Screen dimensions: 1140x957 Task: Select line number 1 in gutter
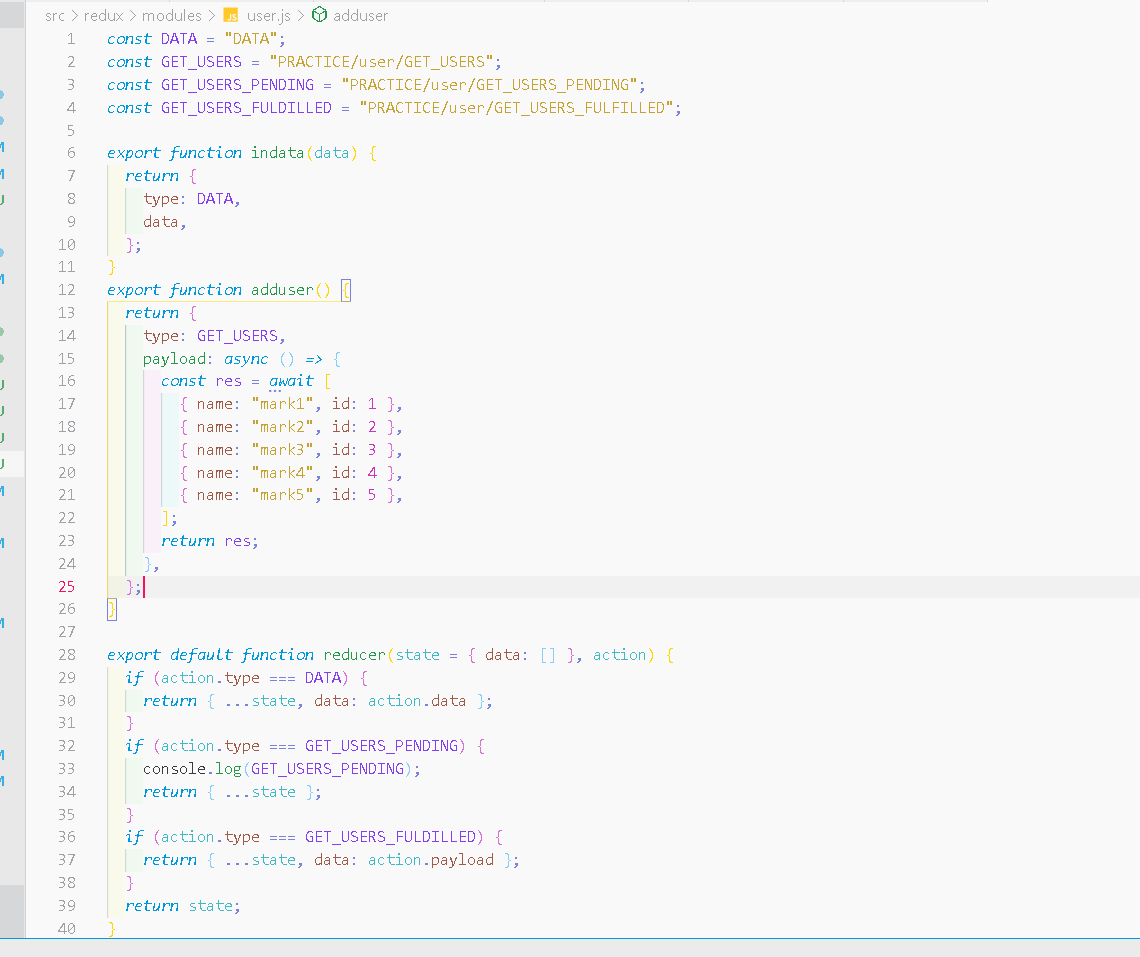pos(71,39)
